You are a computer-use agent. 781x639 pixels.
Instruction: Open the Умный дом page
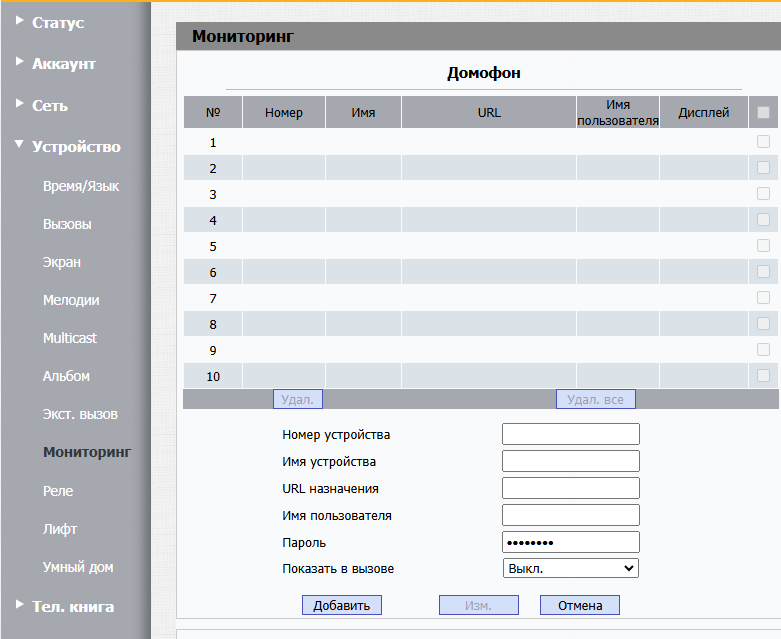78,567
